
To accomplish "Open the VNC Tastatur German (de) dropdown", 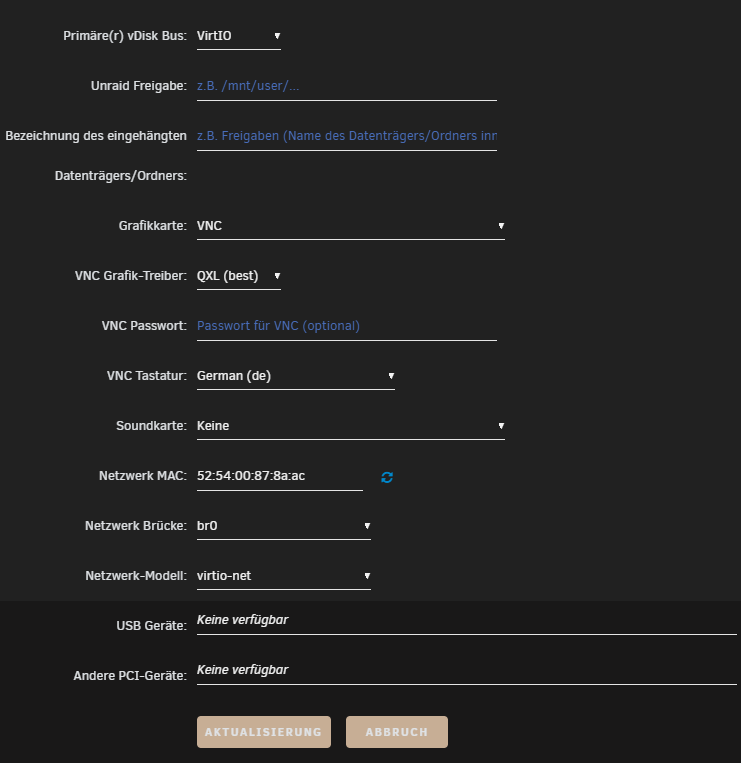I will click(295, 376).
